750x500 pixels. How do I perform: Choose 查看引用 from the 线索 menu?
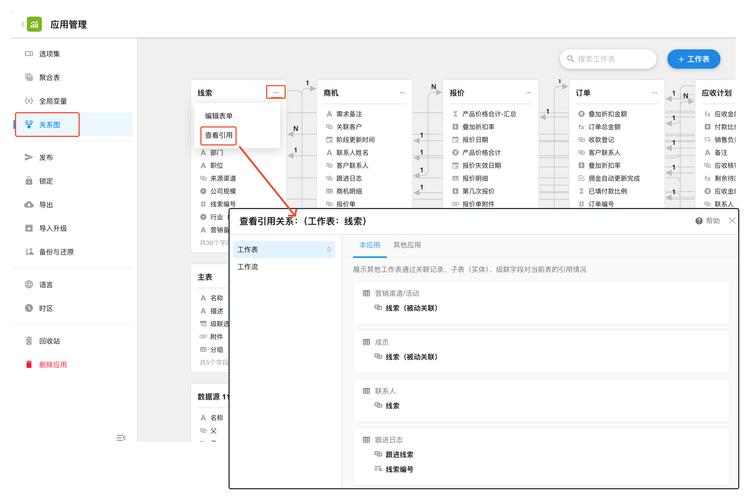[x=219, y=135]
